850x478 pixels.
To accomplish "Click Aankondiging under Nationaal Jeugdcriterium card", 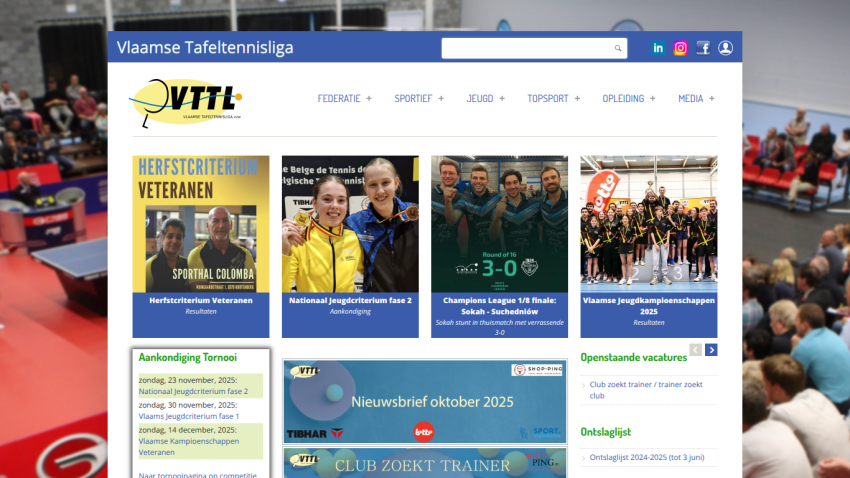I will point(350,312).
